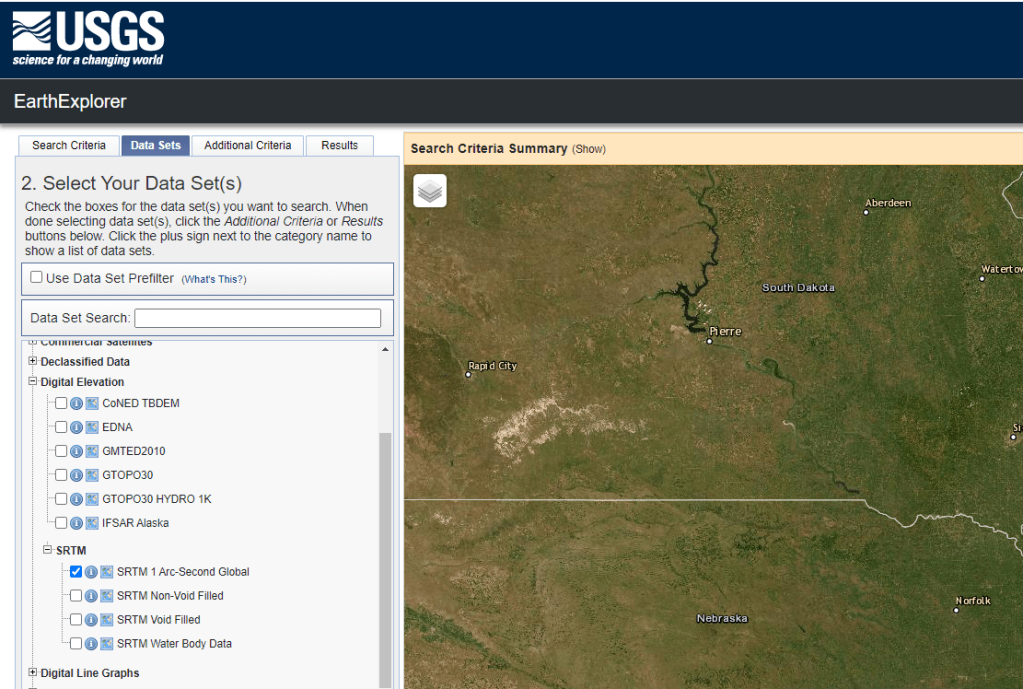
Task: View info for SRTM 1 Arc-Second Global
Action: click(91, 572)
